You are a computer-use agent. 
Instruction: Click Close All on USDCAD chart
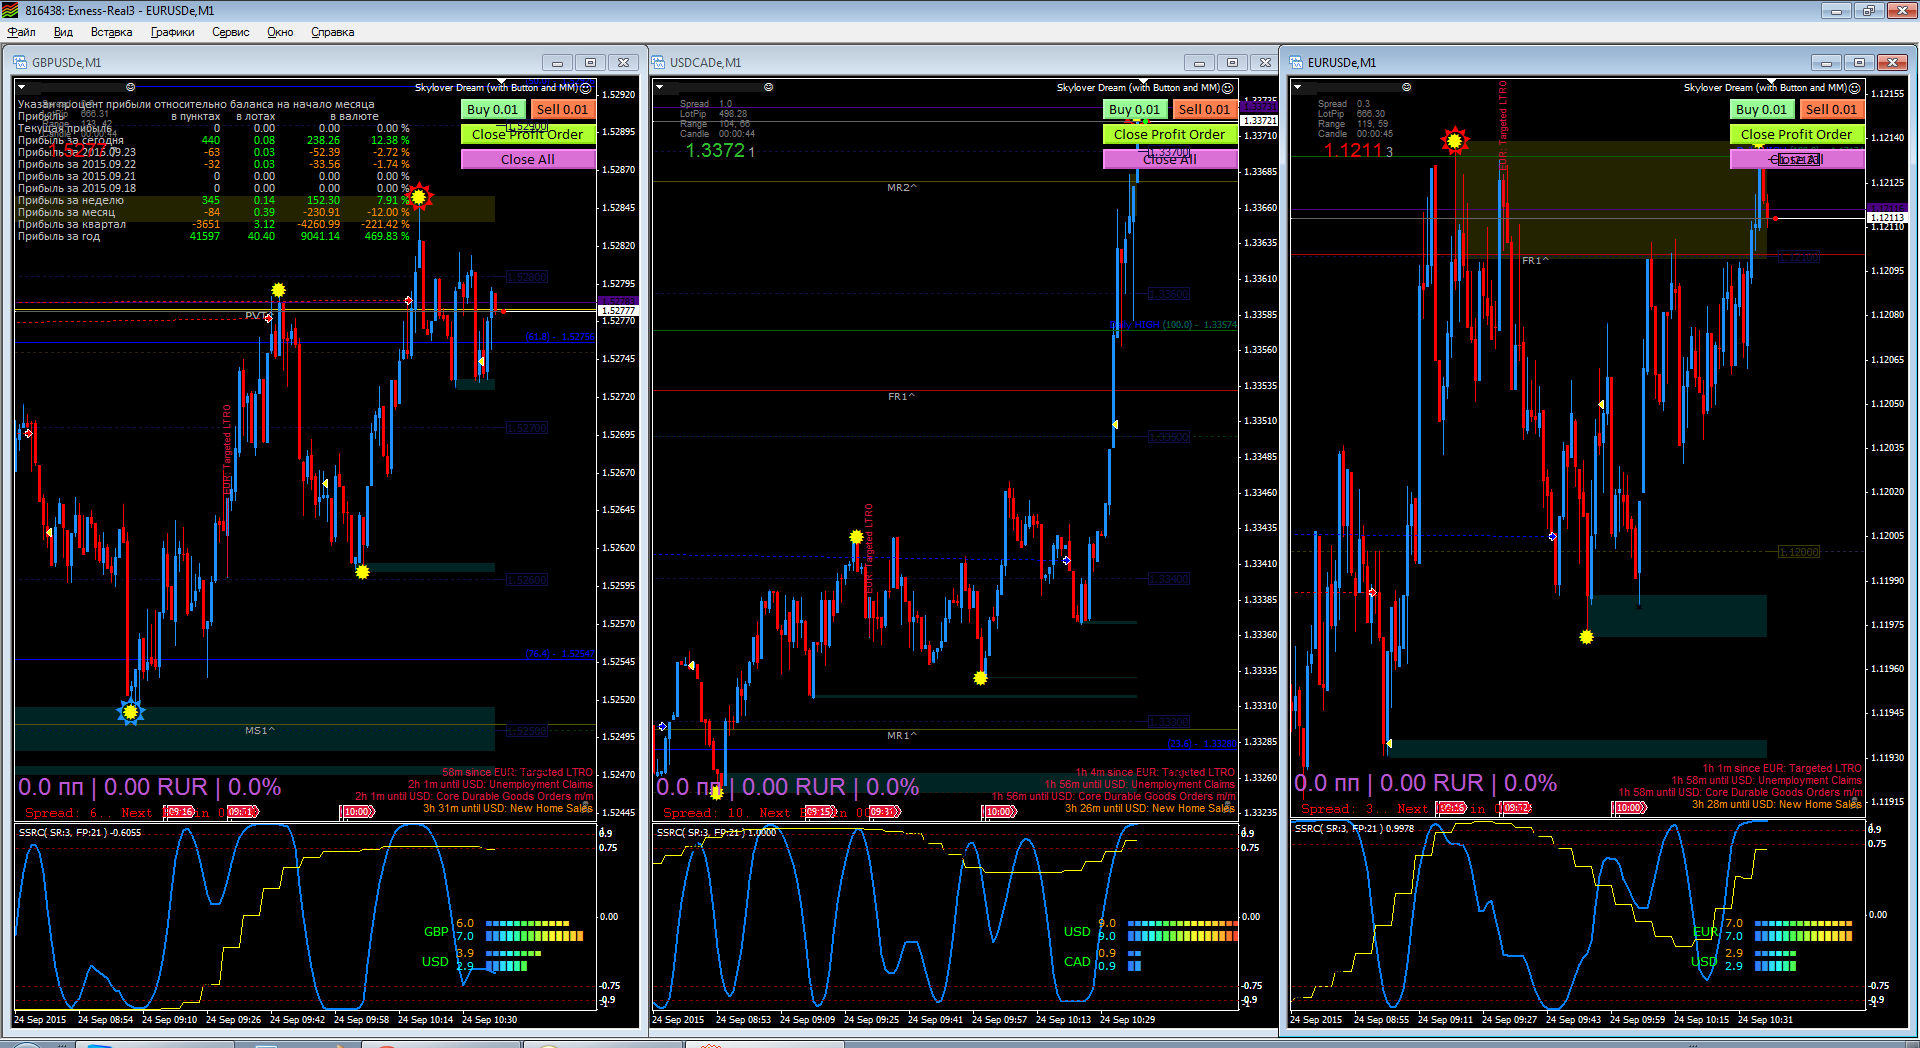tap(1170, 159)
